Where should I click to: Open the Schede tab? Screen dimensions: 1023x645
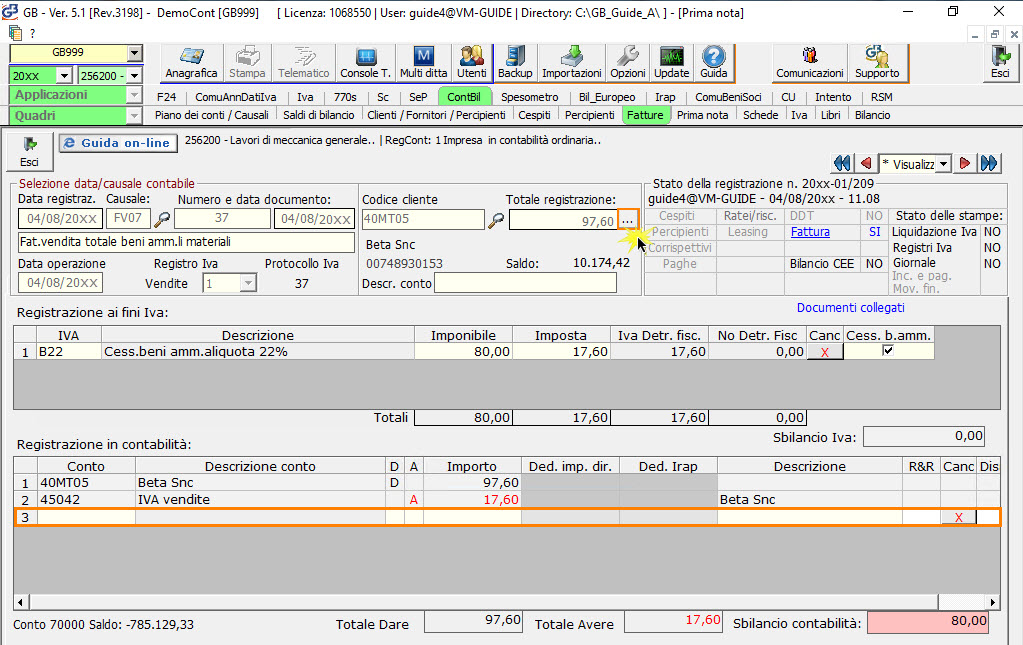pyautogui.click(x=761, y=115)
